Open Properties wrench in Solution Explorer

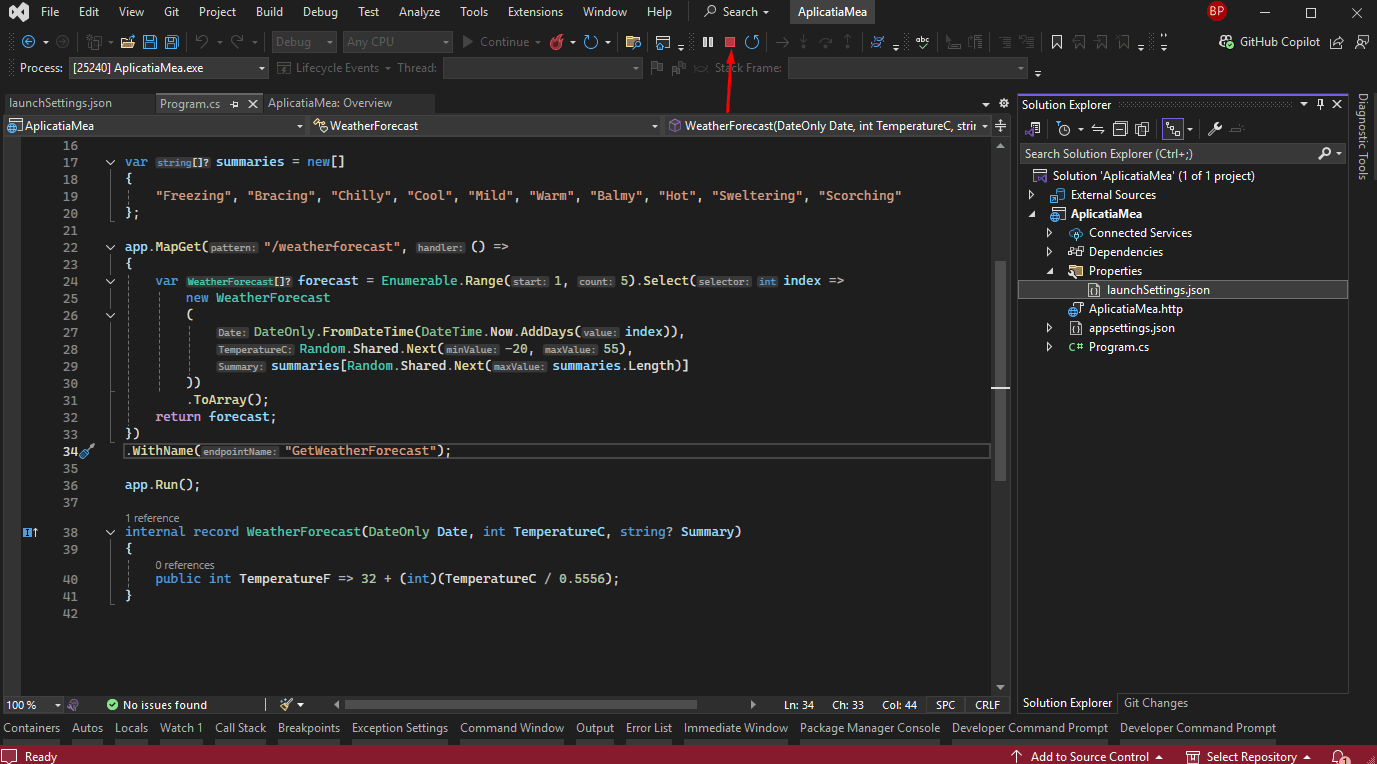click(x=1215, y=129)
